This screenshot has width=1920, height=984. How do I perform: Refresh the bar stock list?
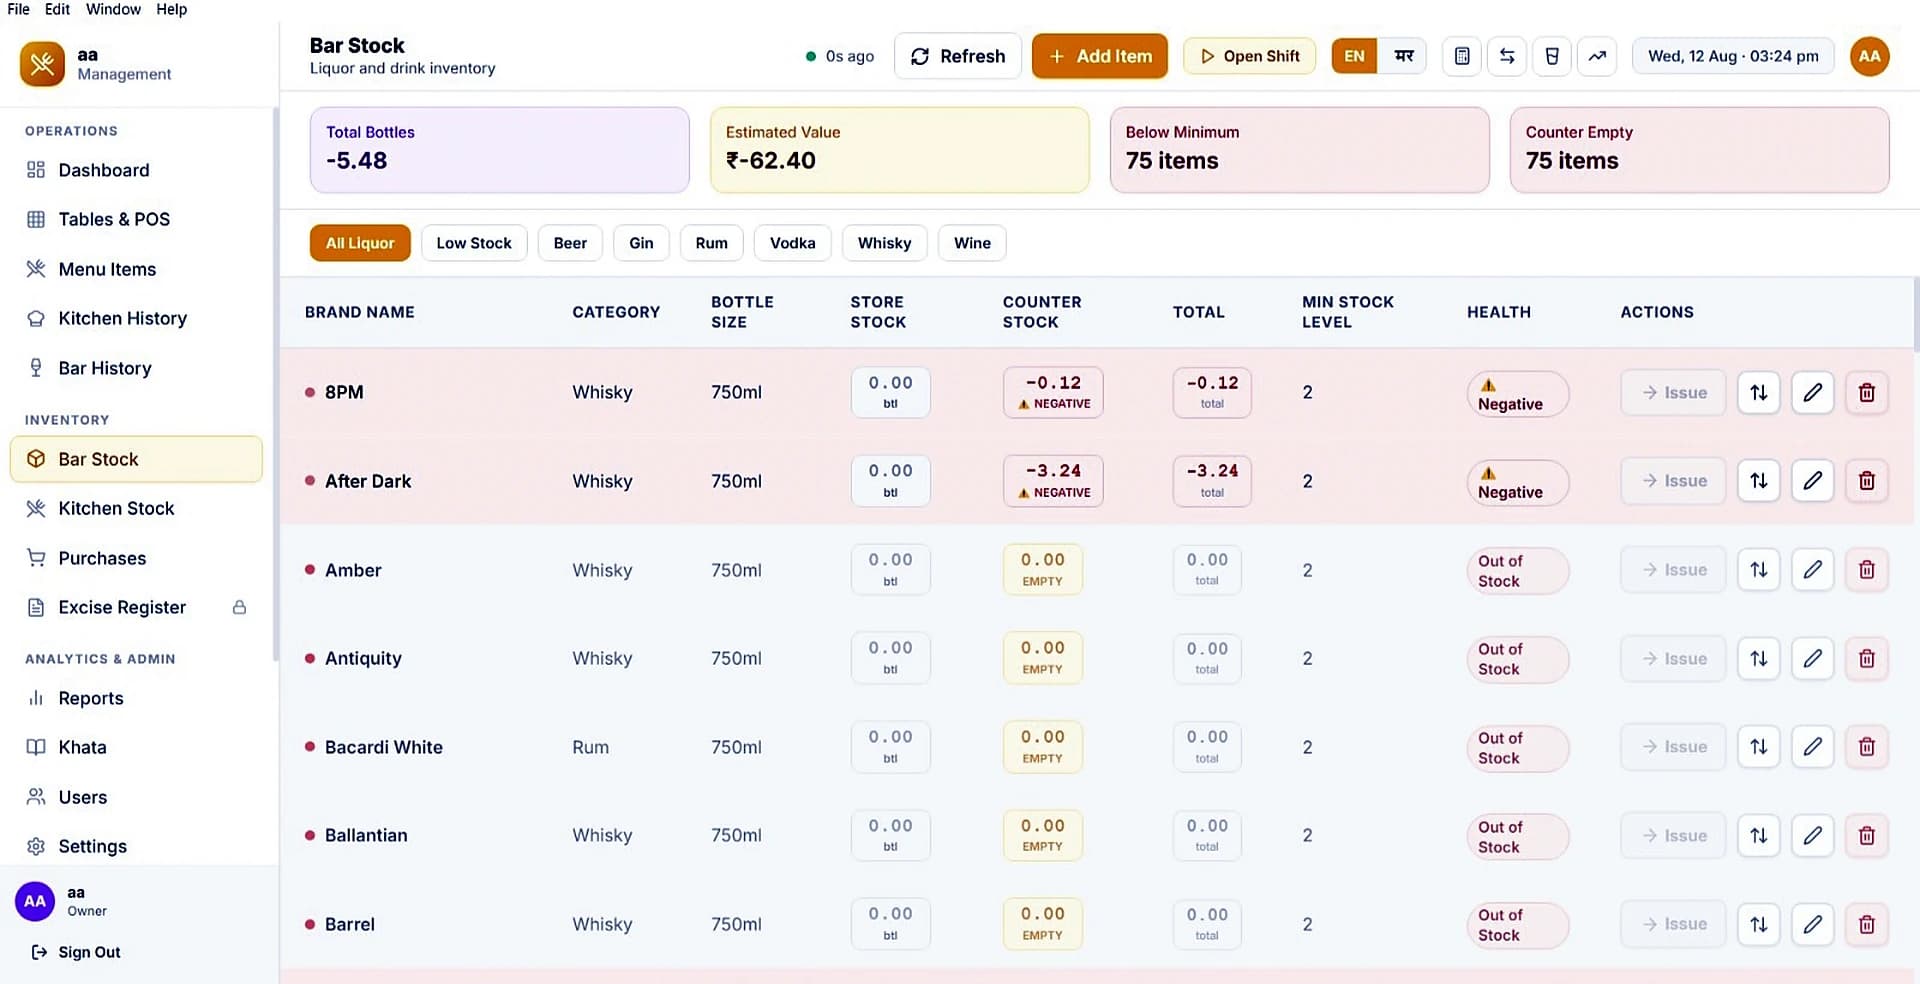957,56
